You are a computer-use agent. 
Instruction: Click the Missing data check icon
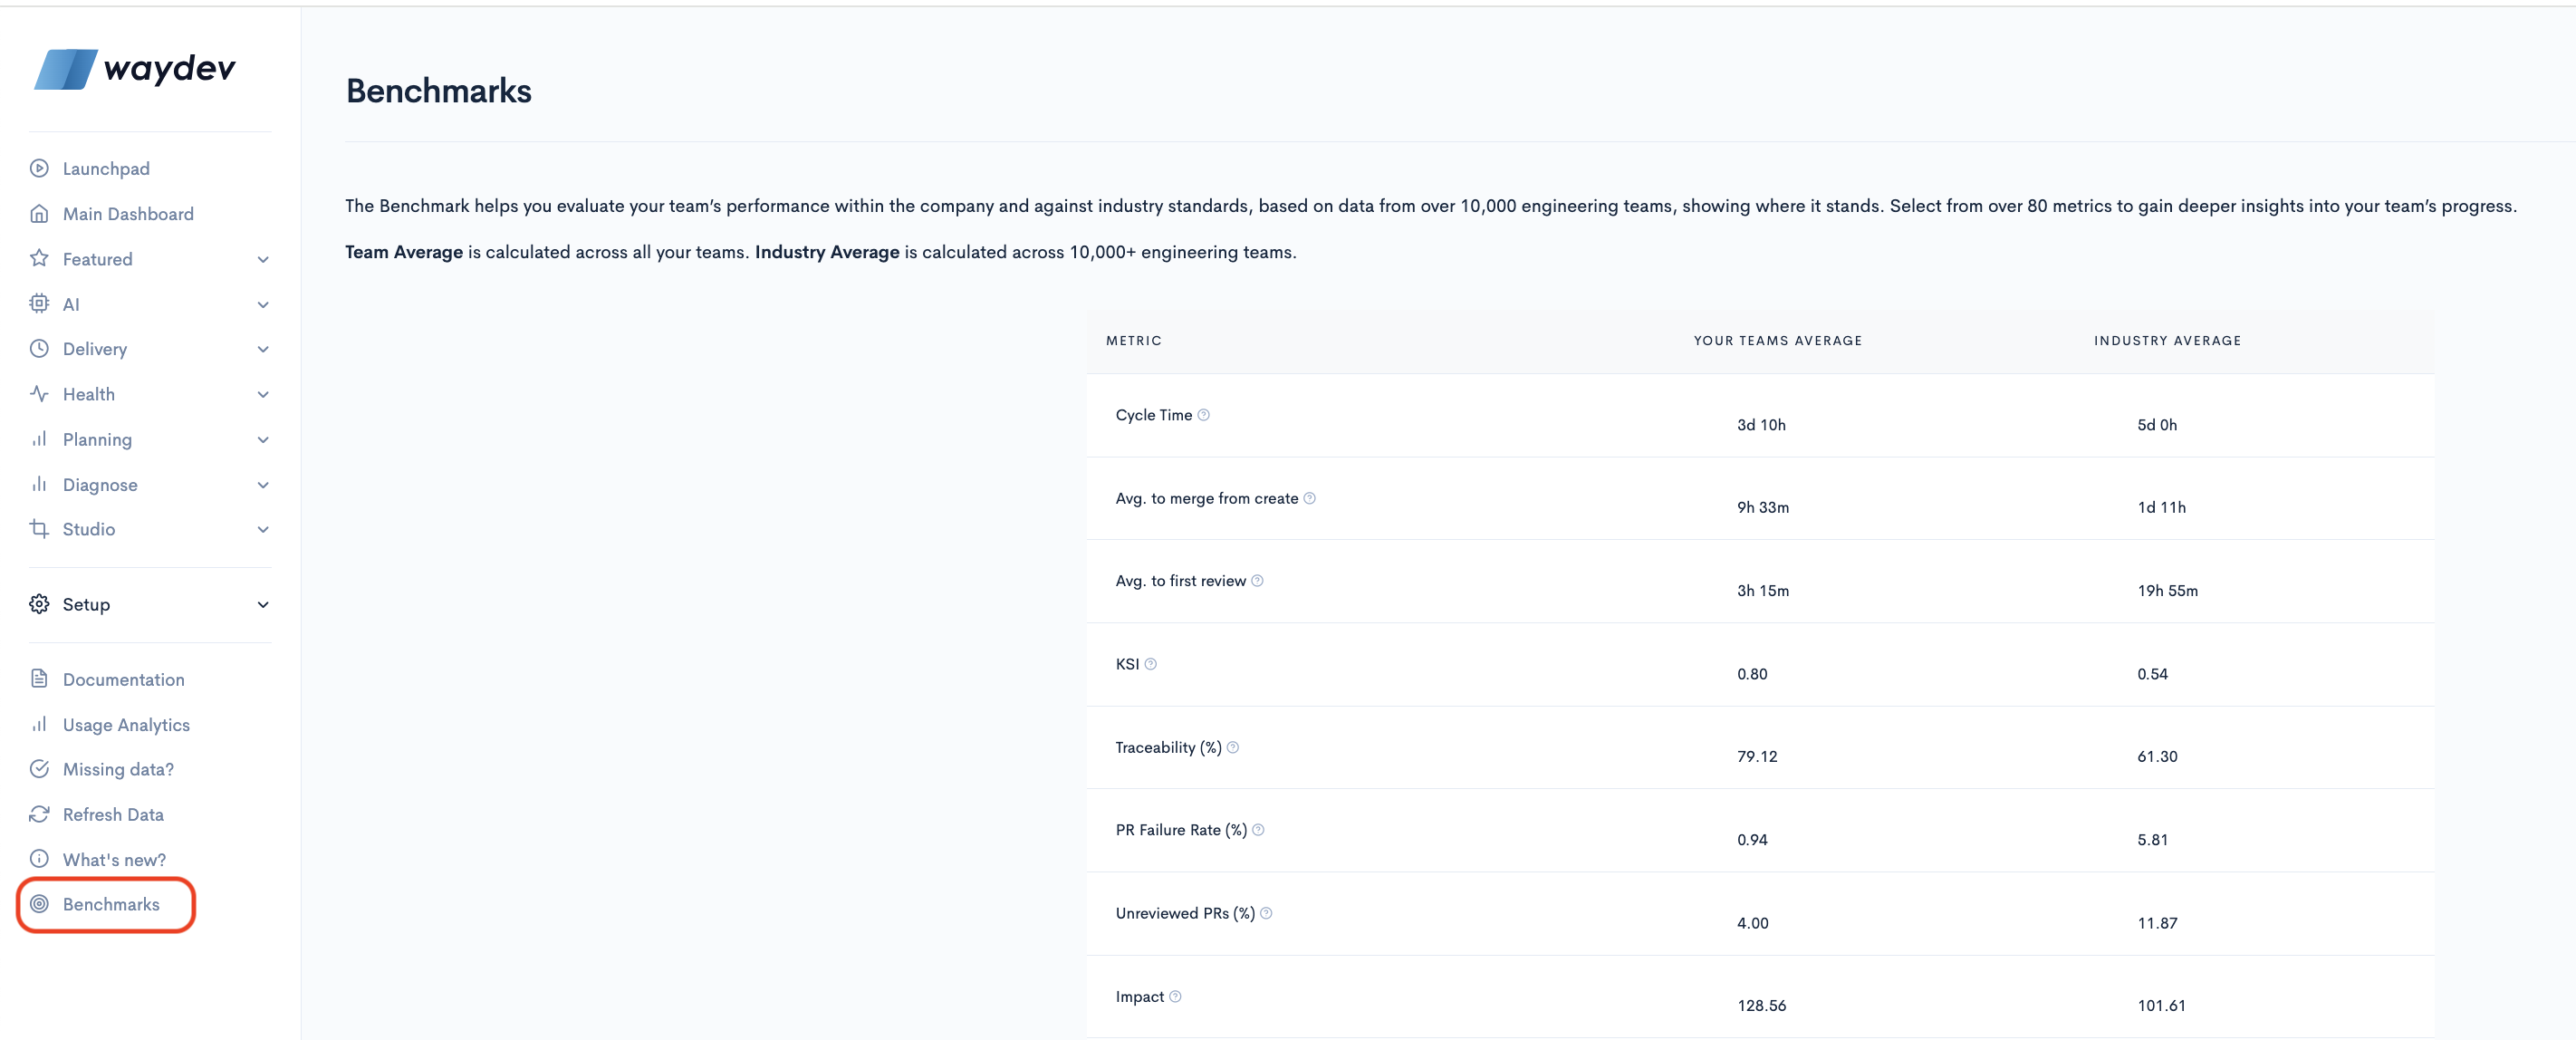coord(39,769)
